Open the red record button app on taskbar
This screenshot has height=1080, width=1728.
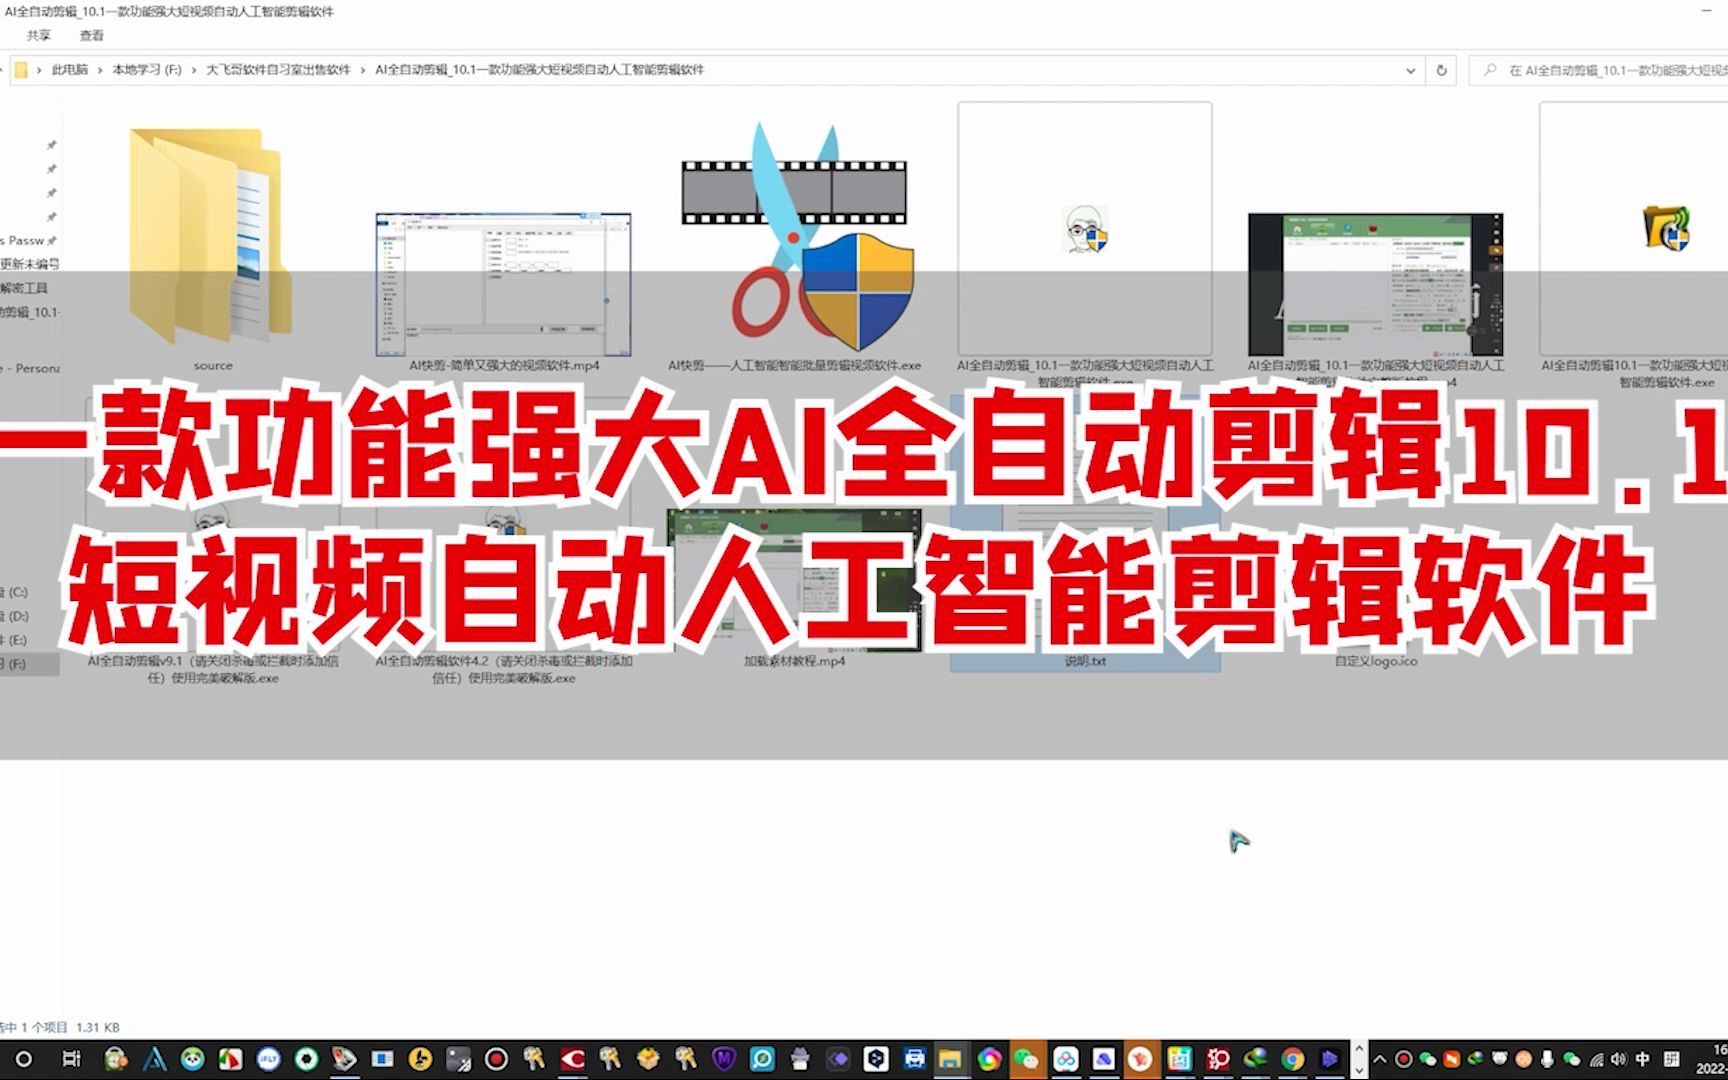click(x=497, y=1059)
